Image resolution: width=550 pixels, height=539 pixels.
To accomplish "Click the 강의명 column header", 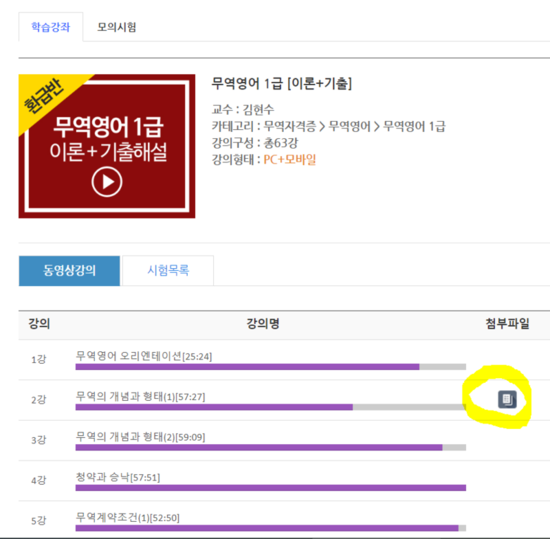I will pyautogui.click(x=263, y=323).
